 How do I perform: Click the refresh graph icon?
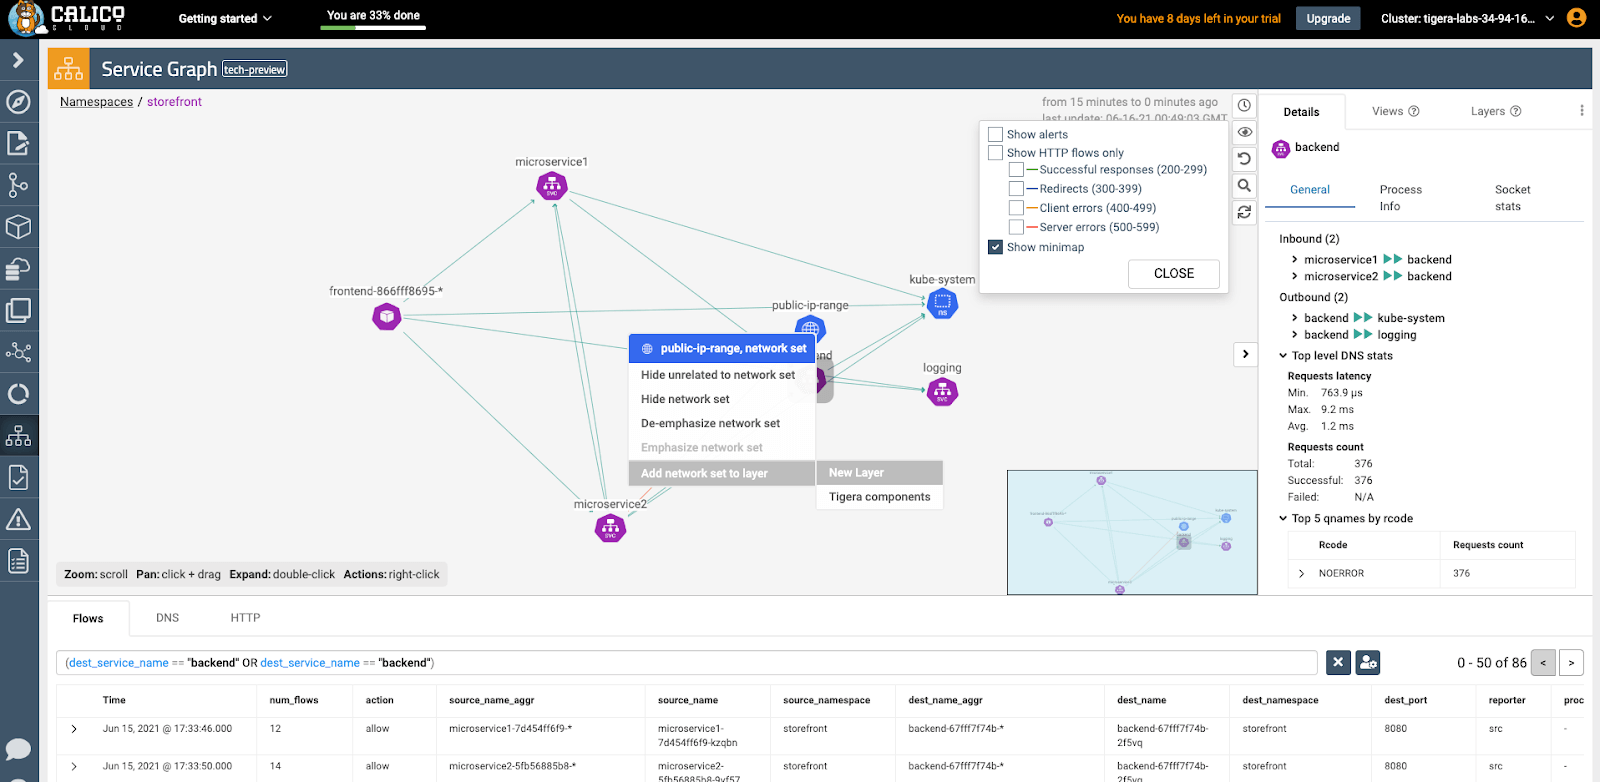click(x=1244, y=212)
